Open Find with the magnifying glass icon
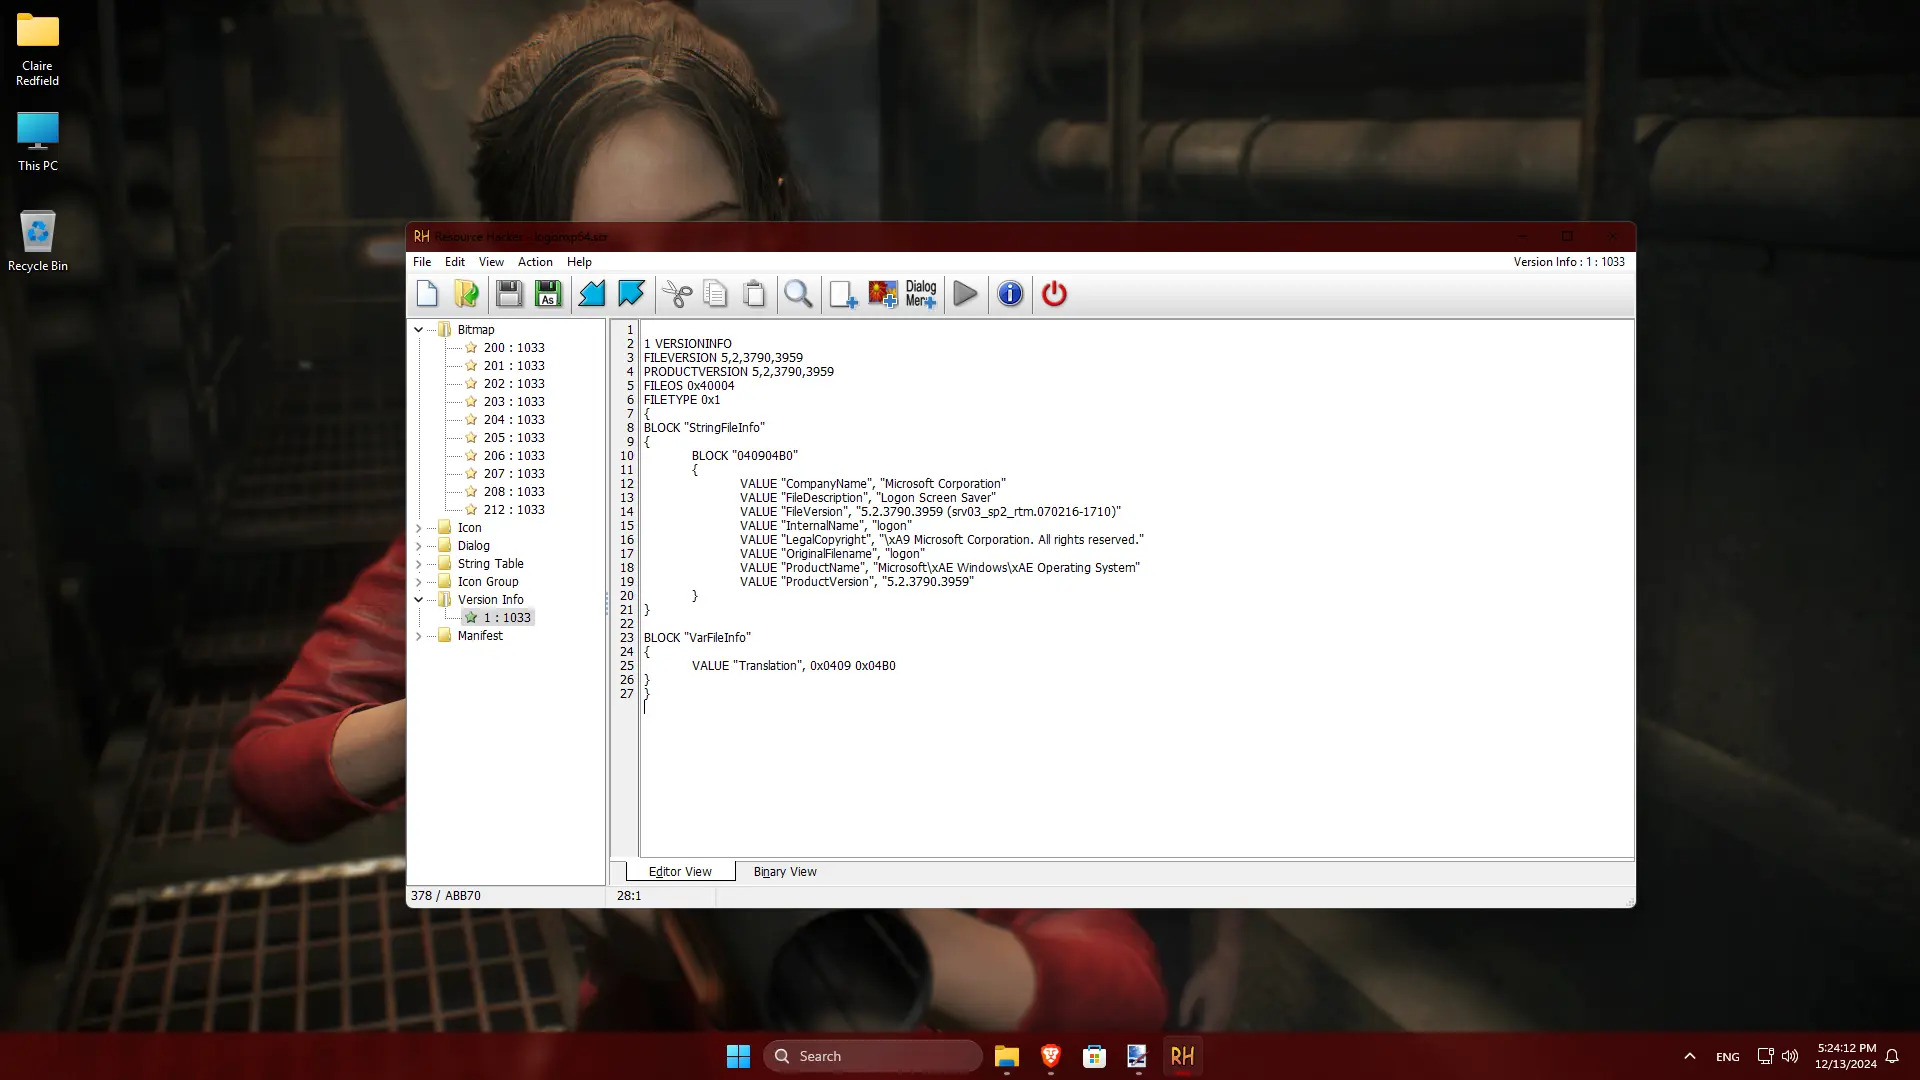1920x1080 pixels. (x=798, y=294)
